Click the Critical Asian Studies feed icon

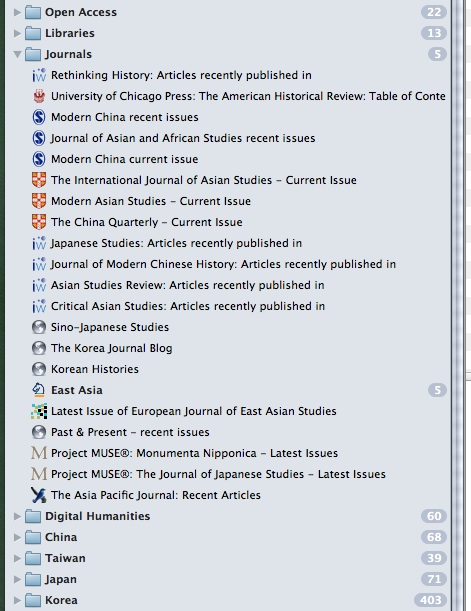[39, 306]
